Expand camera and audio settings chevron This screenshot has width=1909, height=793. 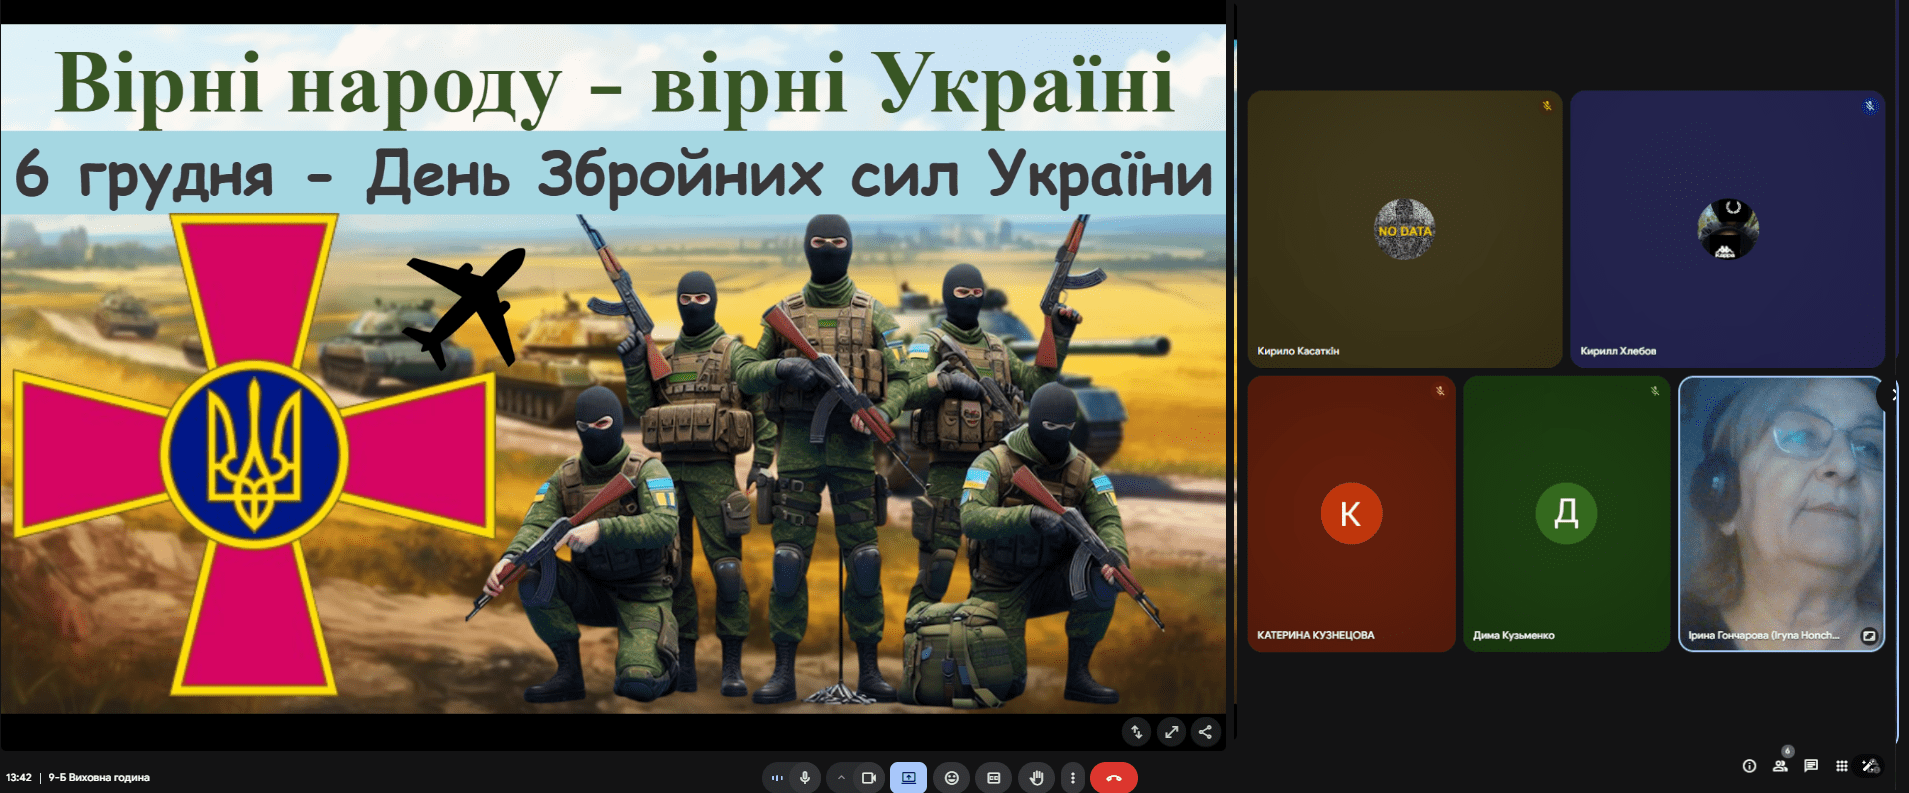(x=841, y=777)
